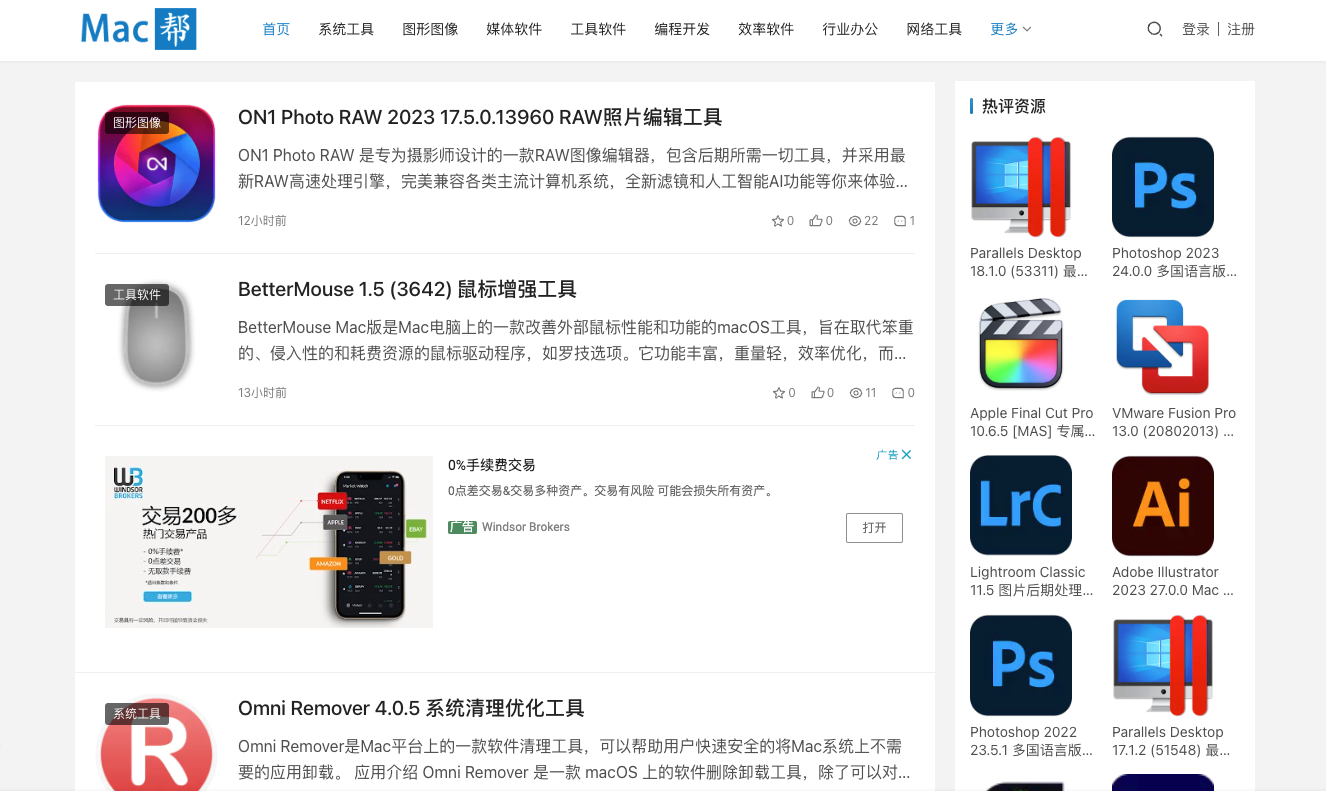Click star favorite icon on ON1 Photo RAW post

coord(777,221)
